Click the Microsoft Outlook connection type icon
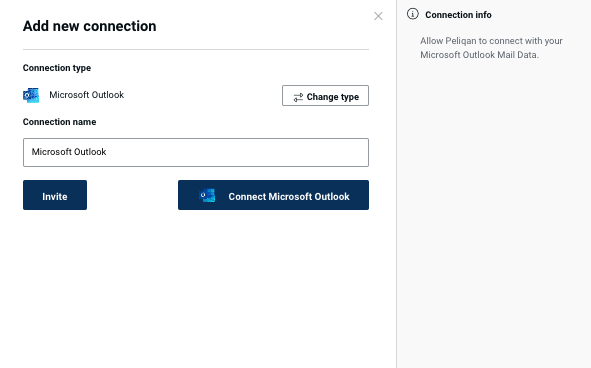Viewport: 591px width, 368px height. pos(31,95)
